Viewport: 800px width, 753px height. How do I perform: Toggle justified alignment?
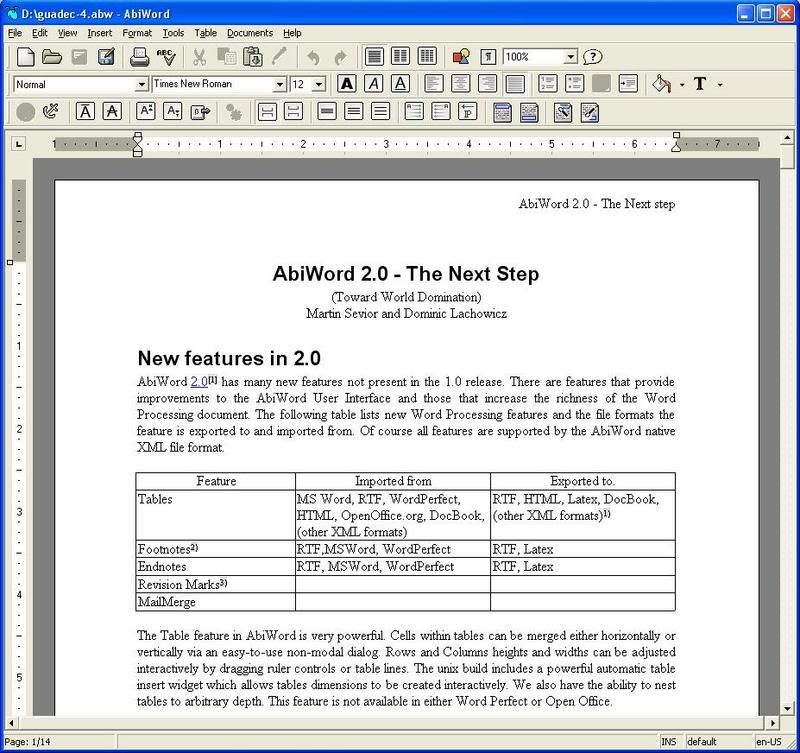[514, 84]
